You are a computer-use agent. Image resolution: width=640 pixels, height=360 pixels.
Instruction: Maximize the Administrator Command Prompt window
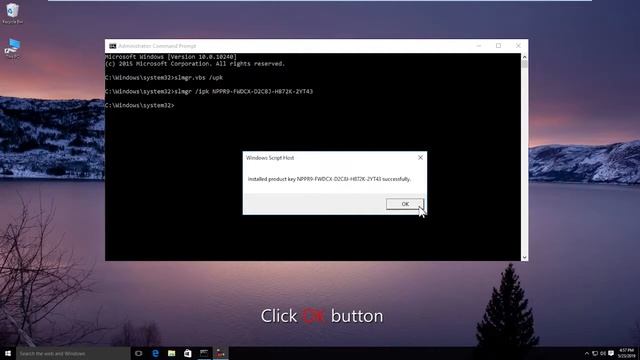(x=498, y=46)
